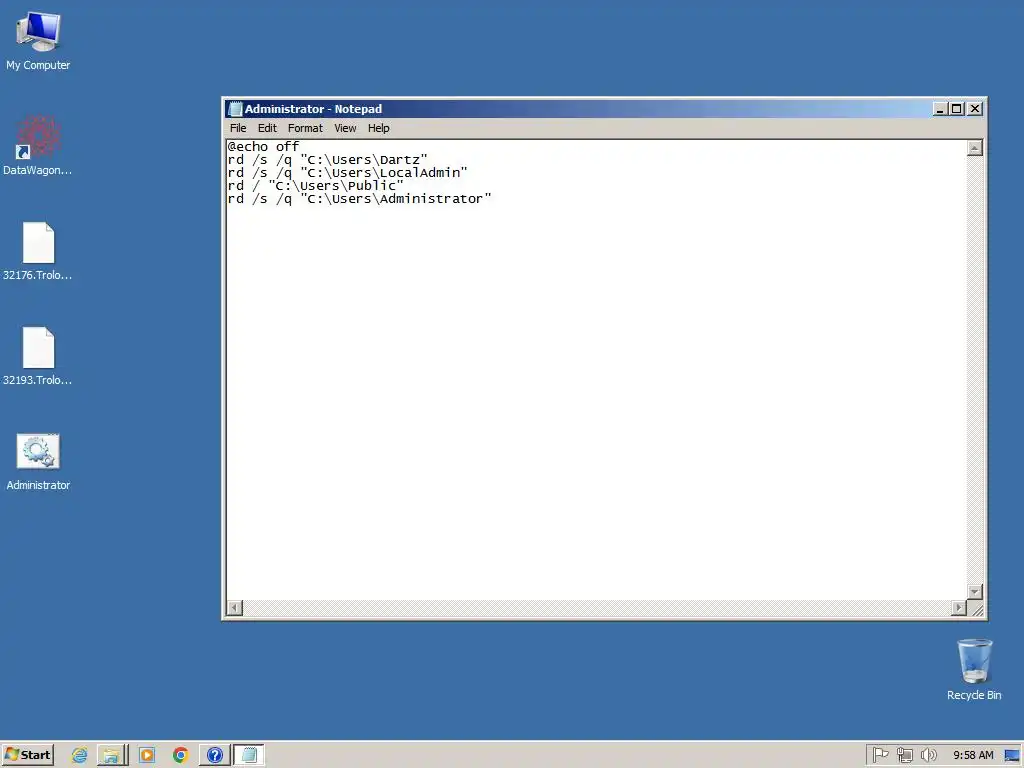Click the '@echo off' line
1024x768 pixels.
(x=263, y=146)
